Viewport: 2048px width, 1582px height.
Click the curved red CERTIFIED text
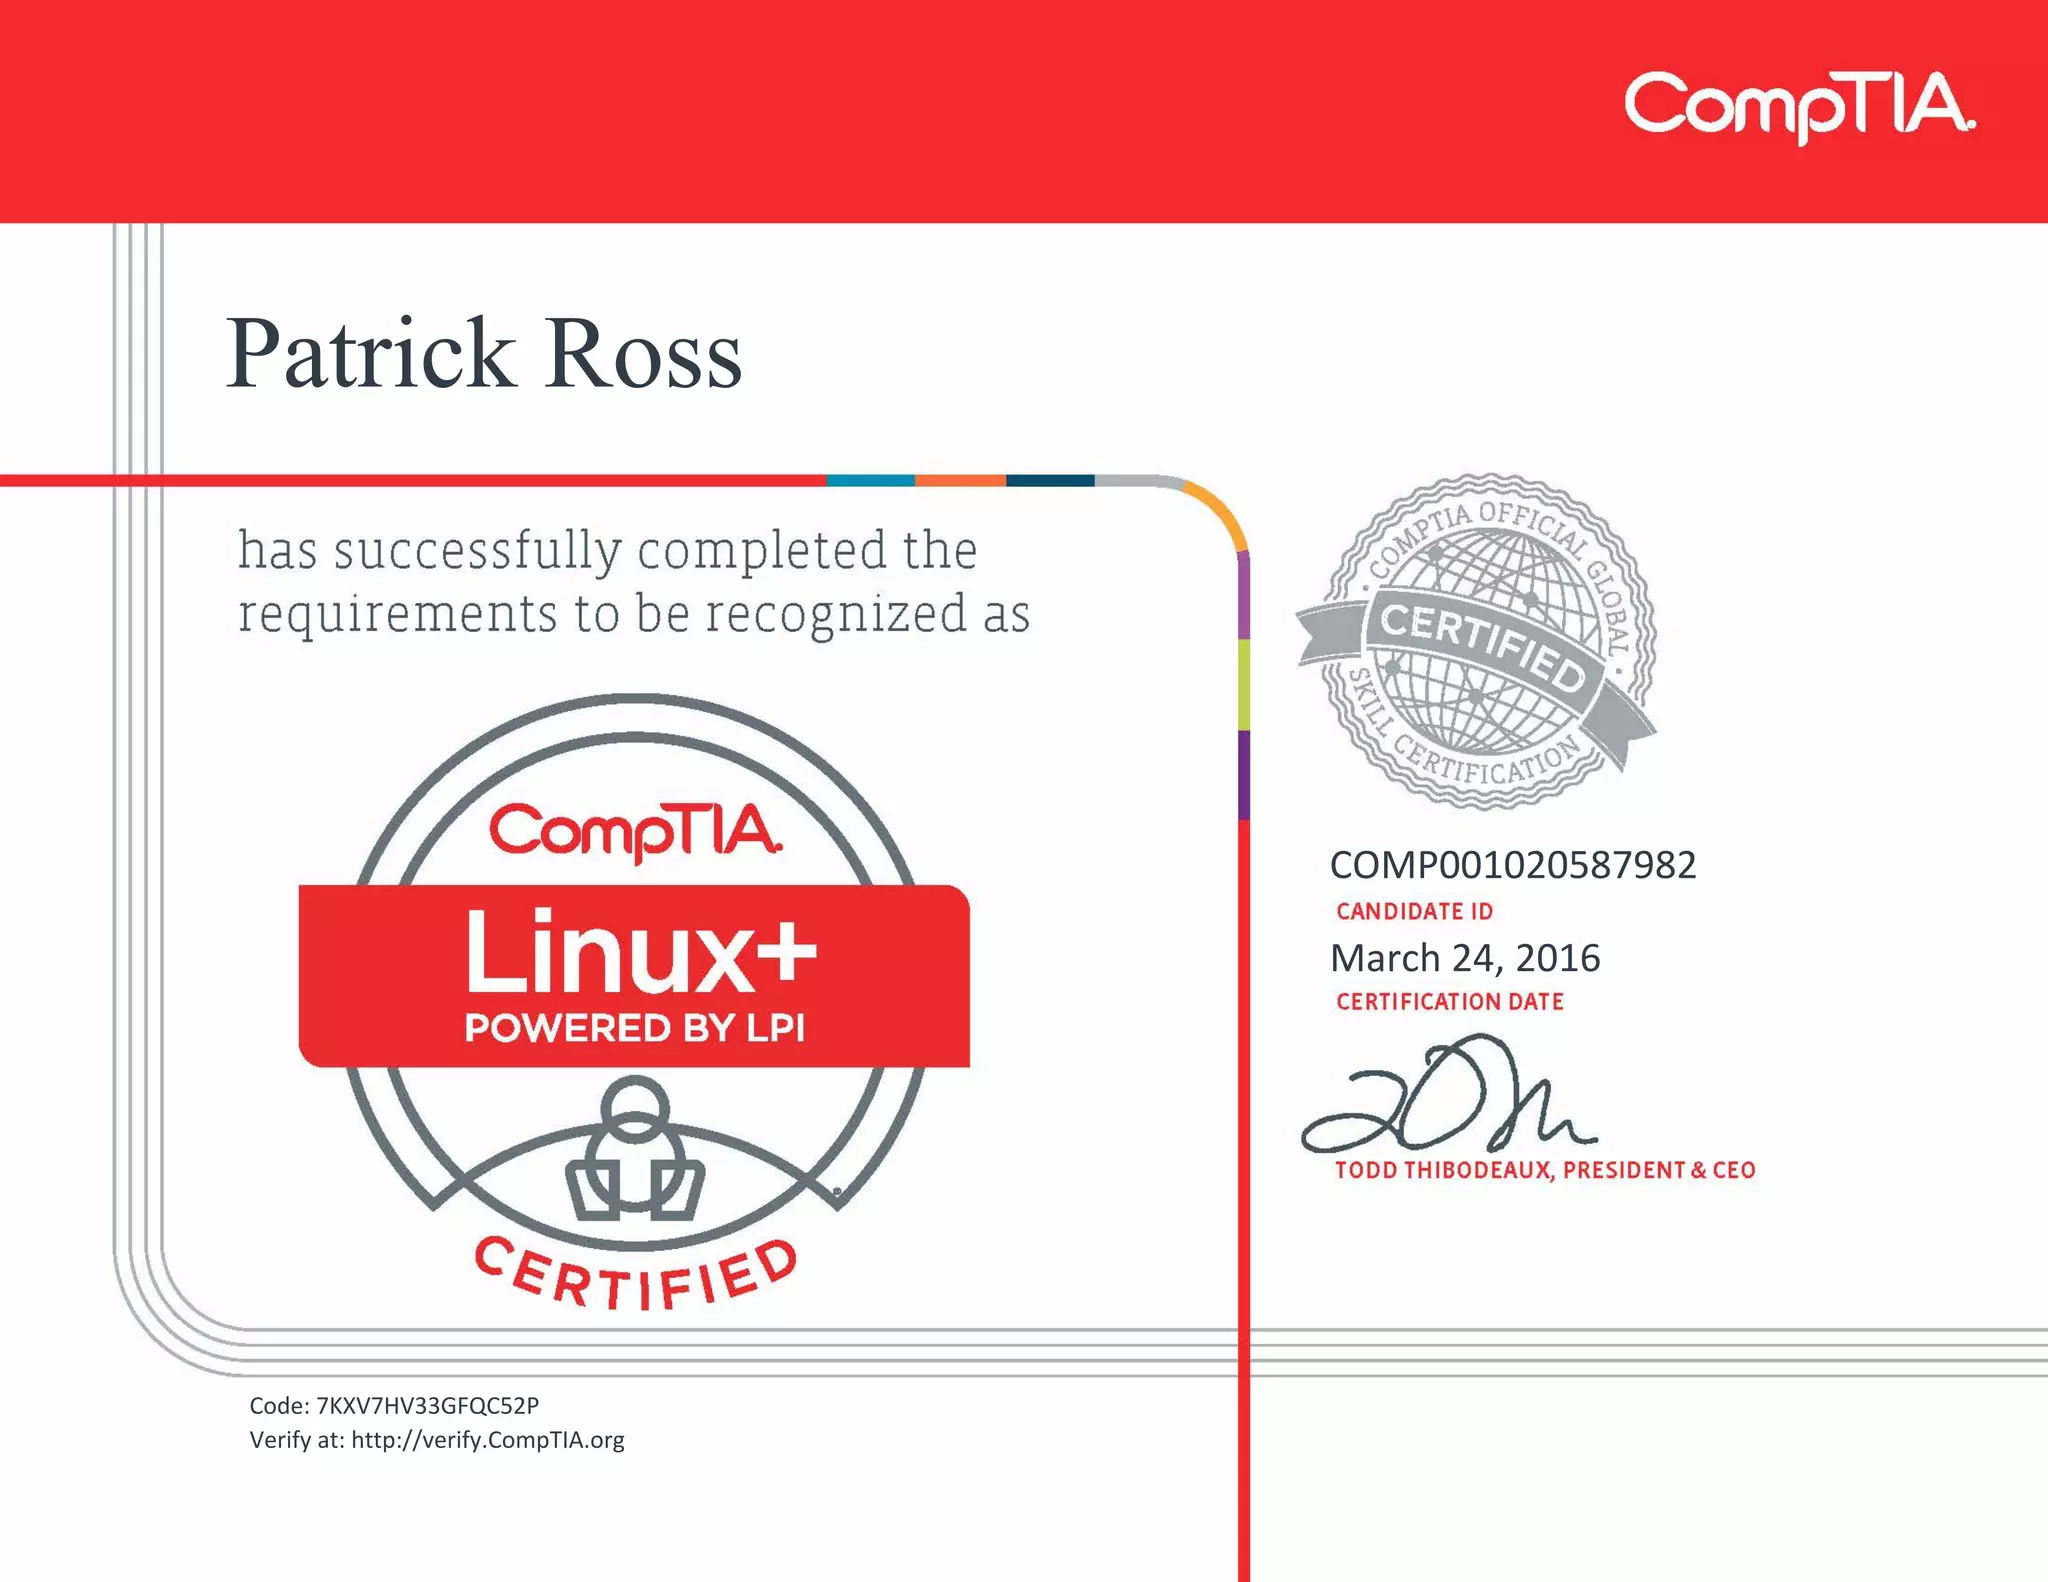click(636, 1275)
